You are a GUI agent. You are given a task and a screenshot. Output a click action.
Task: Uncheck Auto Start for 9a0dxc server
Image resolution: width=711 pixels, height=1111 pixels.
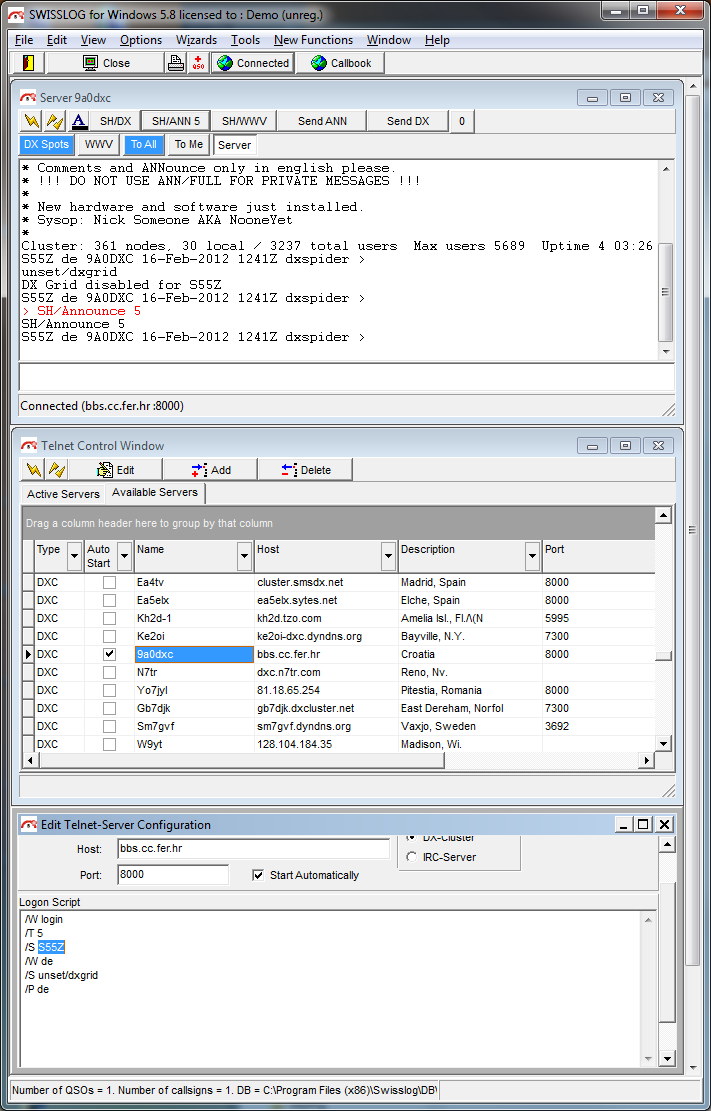click(x=110, y=654)
